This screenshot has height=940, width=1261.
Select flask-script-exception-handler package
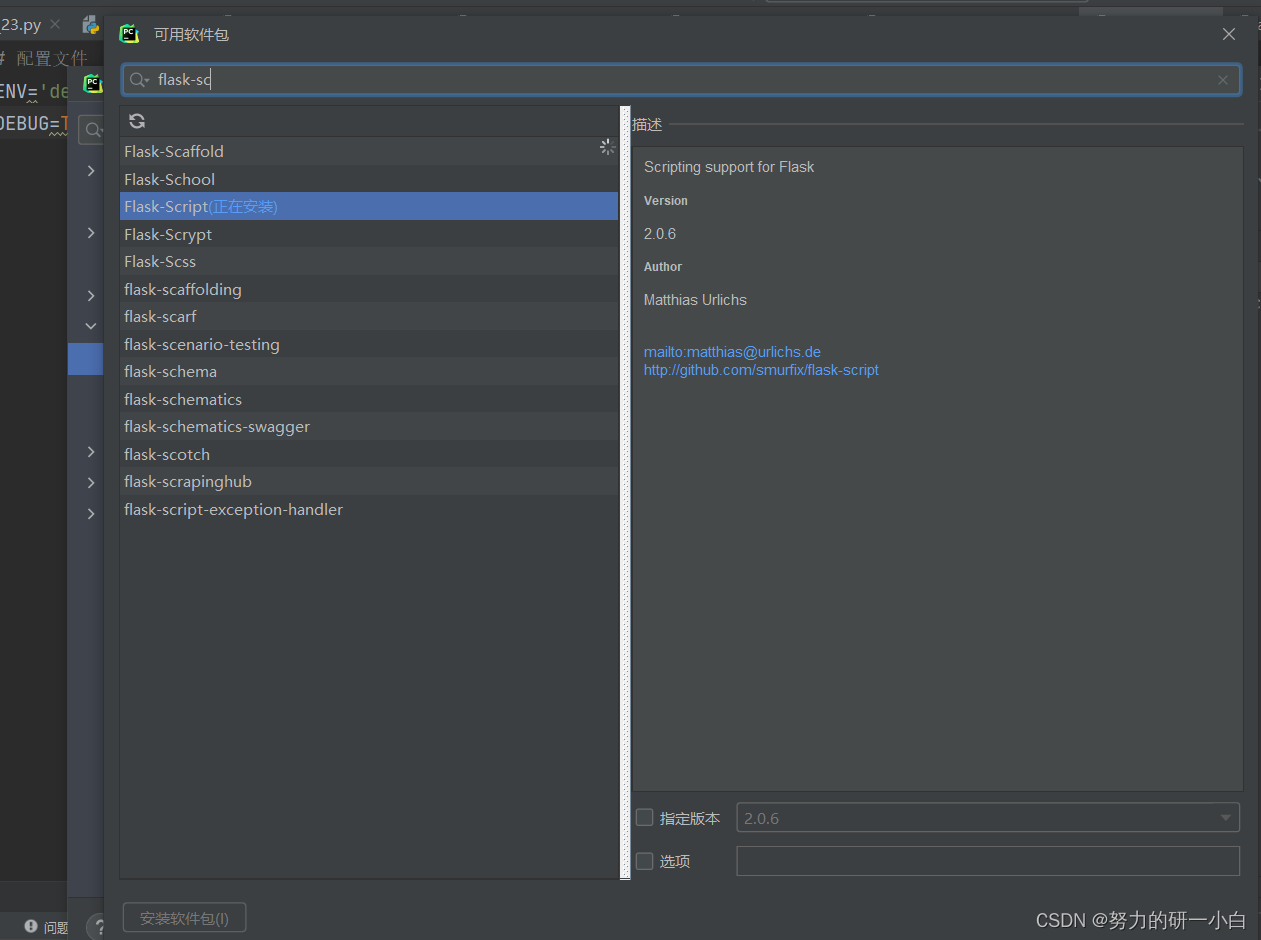point(369,509)
